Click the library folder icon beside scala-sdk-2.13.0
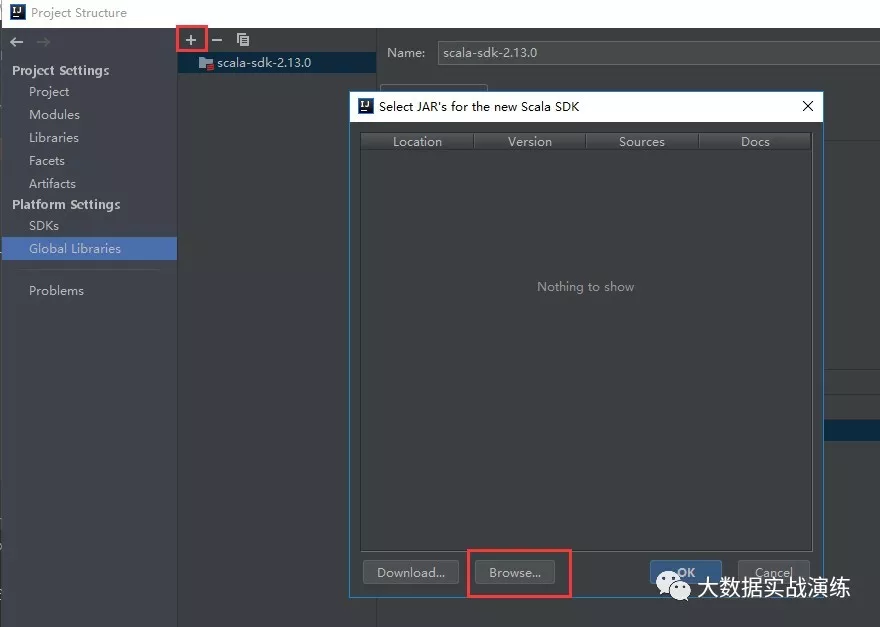880x627 pixels. 205,61
